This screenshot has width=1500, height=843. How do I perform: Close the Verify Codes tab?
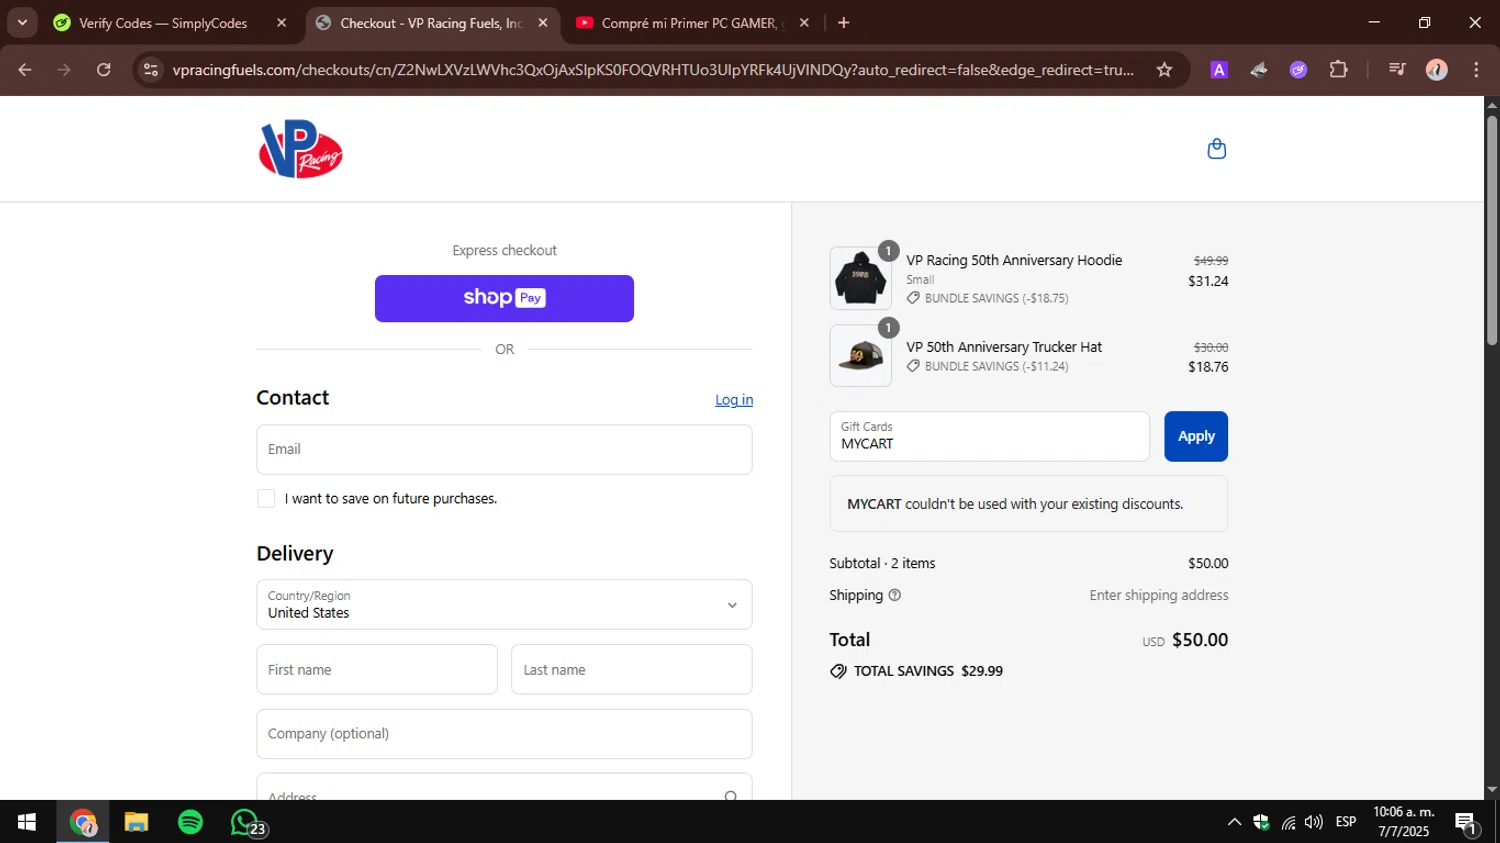tap(281, 23)
